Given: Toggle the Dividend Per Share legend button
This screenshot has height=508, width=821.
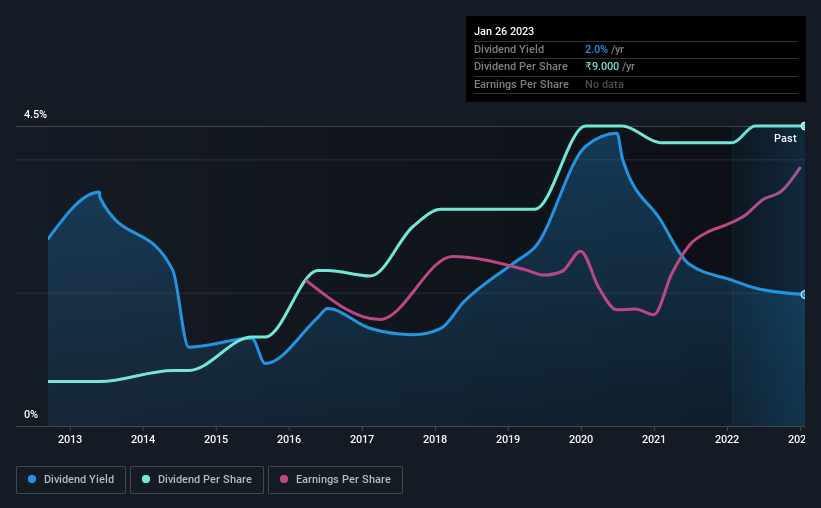Looking at the screenshot, I should coord(197,480).
